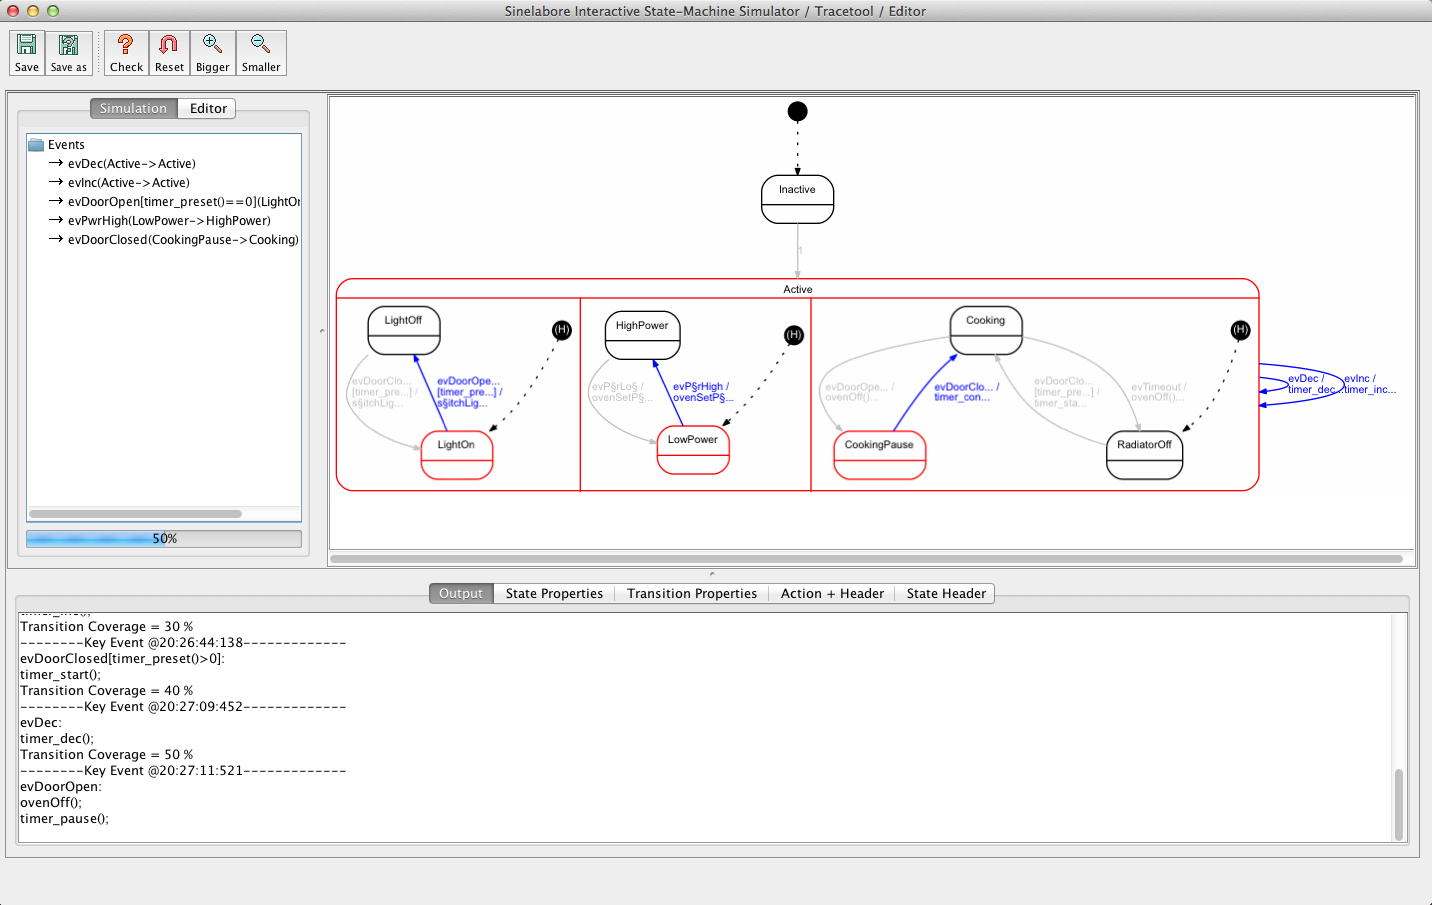Click the 50% coverage progress bar
This screenshot has height=905, width=1432.
tap(164, 538)
